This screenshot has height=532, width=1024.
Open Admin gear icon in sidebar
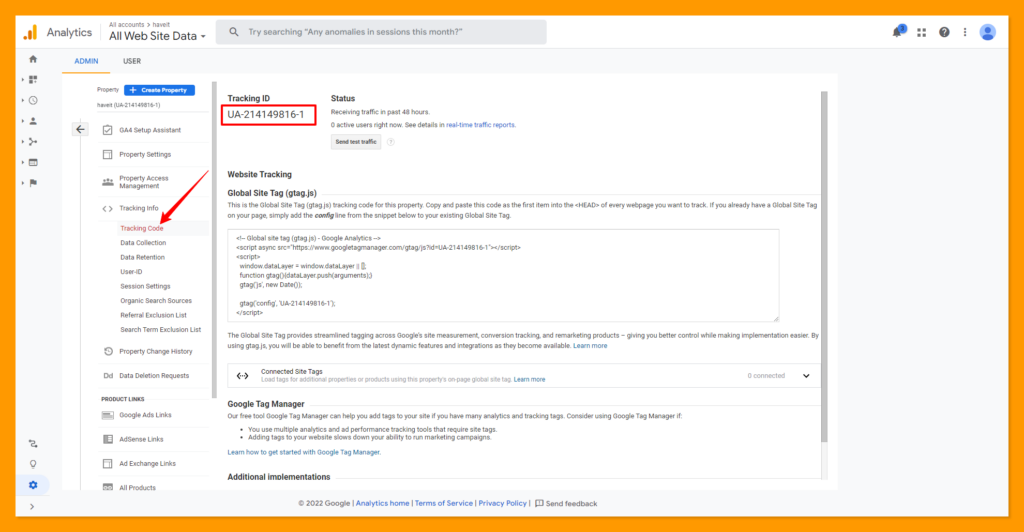pyautogui.click(x=33, y=485)
